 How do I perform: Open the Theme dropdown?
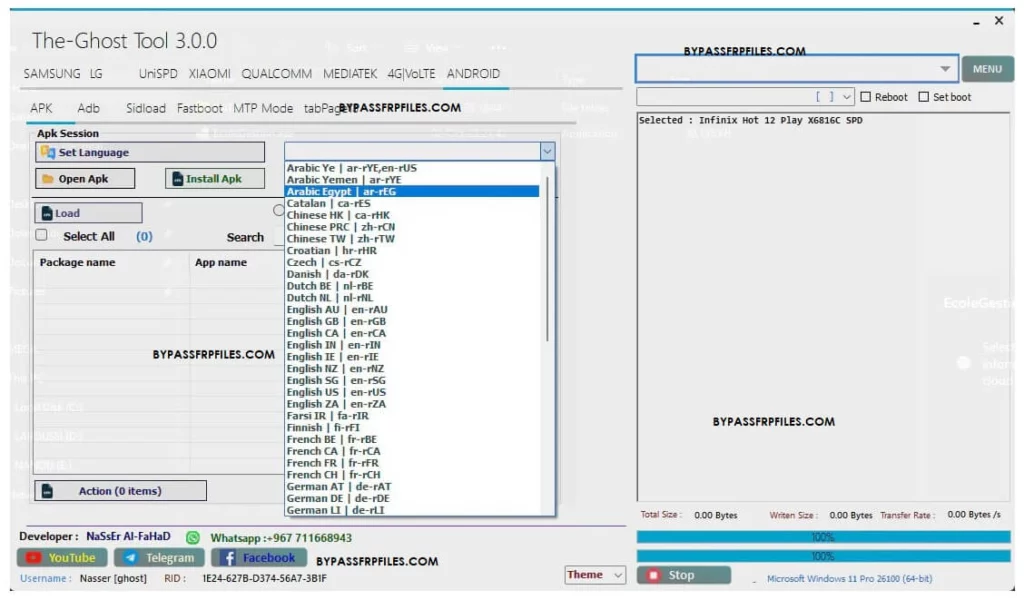pos(594,575)
